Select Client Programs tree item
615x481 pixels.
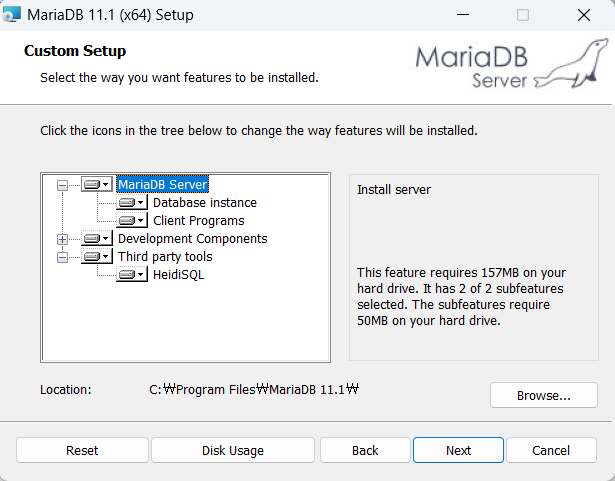coord(198,220)
